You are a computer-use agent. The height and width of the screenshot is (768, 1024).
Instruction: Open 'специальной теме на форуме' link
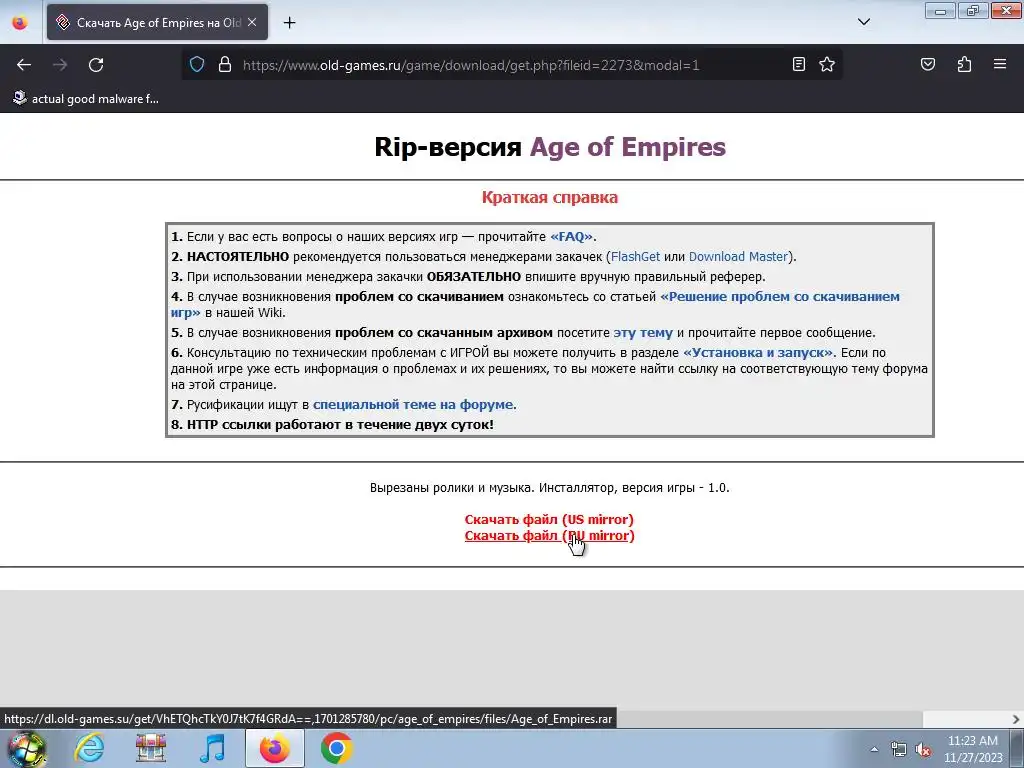(413, 405)
